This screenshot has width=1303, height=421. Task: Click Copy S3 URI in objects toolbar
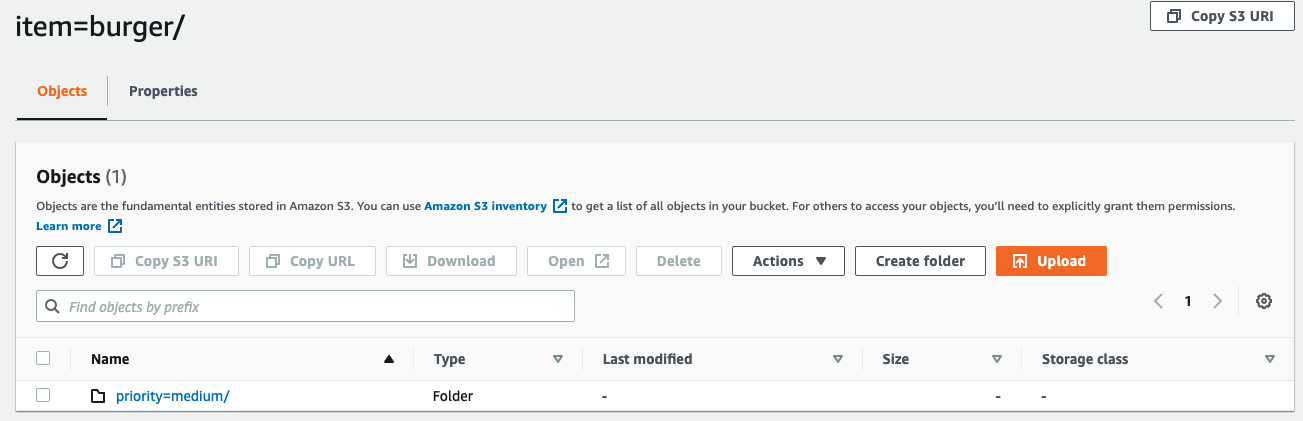coord(167,261)
